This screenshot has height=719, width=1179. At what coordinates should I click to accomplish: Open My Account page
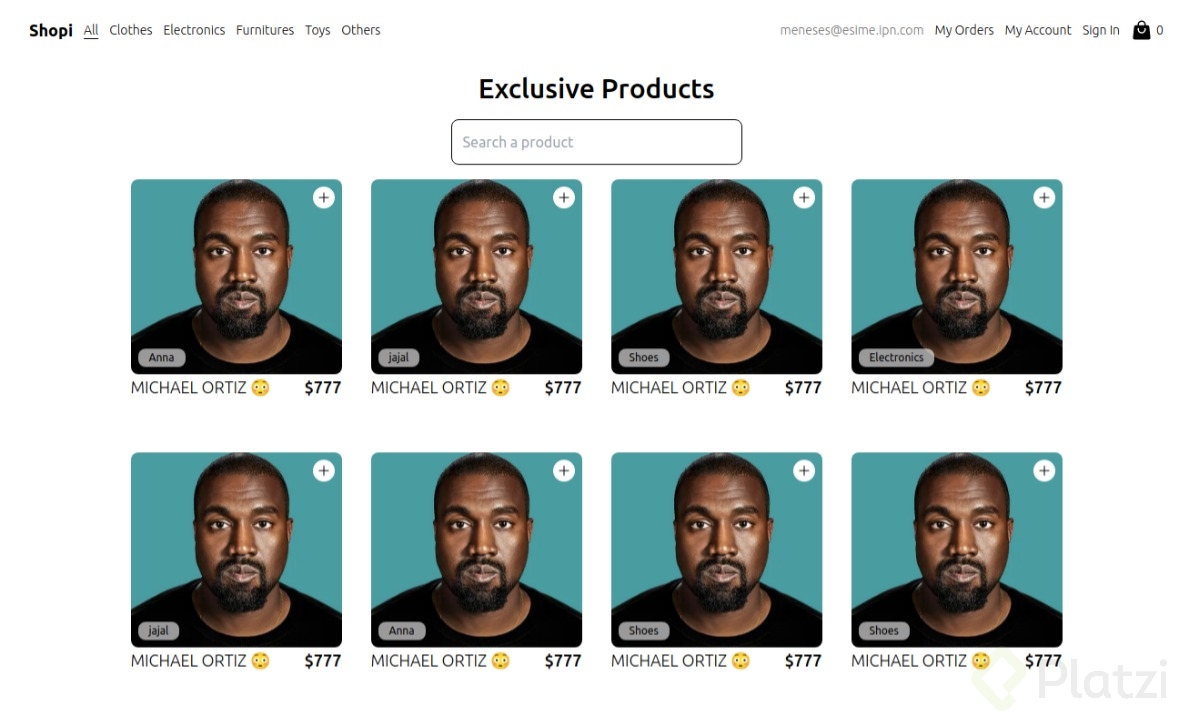tap(1038, 30)
